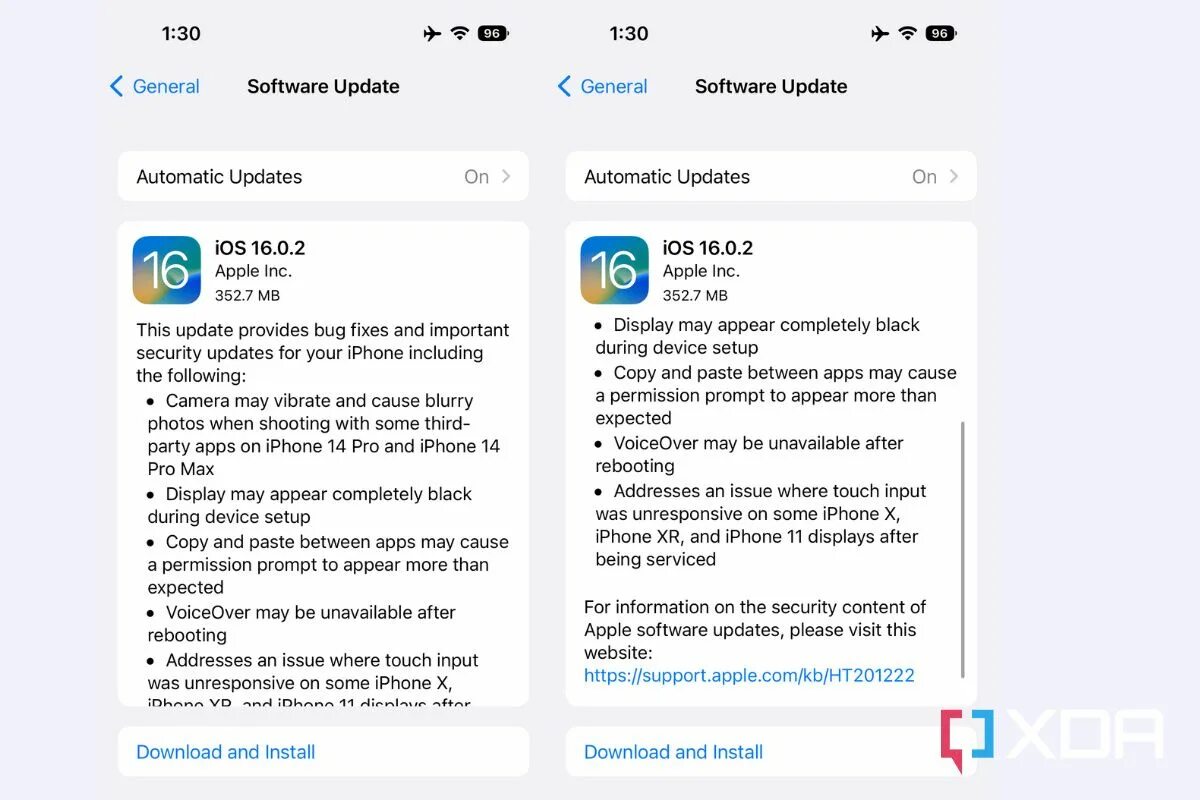
Task: Expand Automatic Updates chevron in right screen
Action: (954, 176)
